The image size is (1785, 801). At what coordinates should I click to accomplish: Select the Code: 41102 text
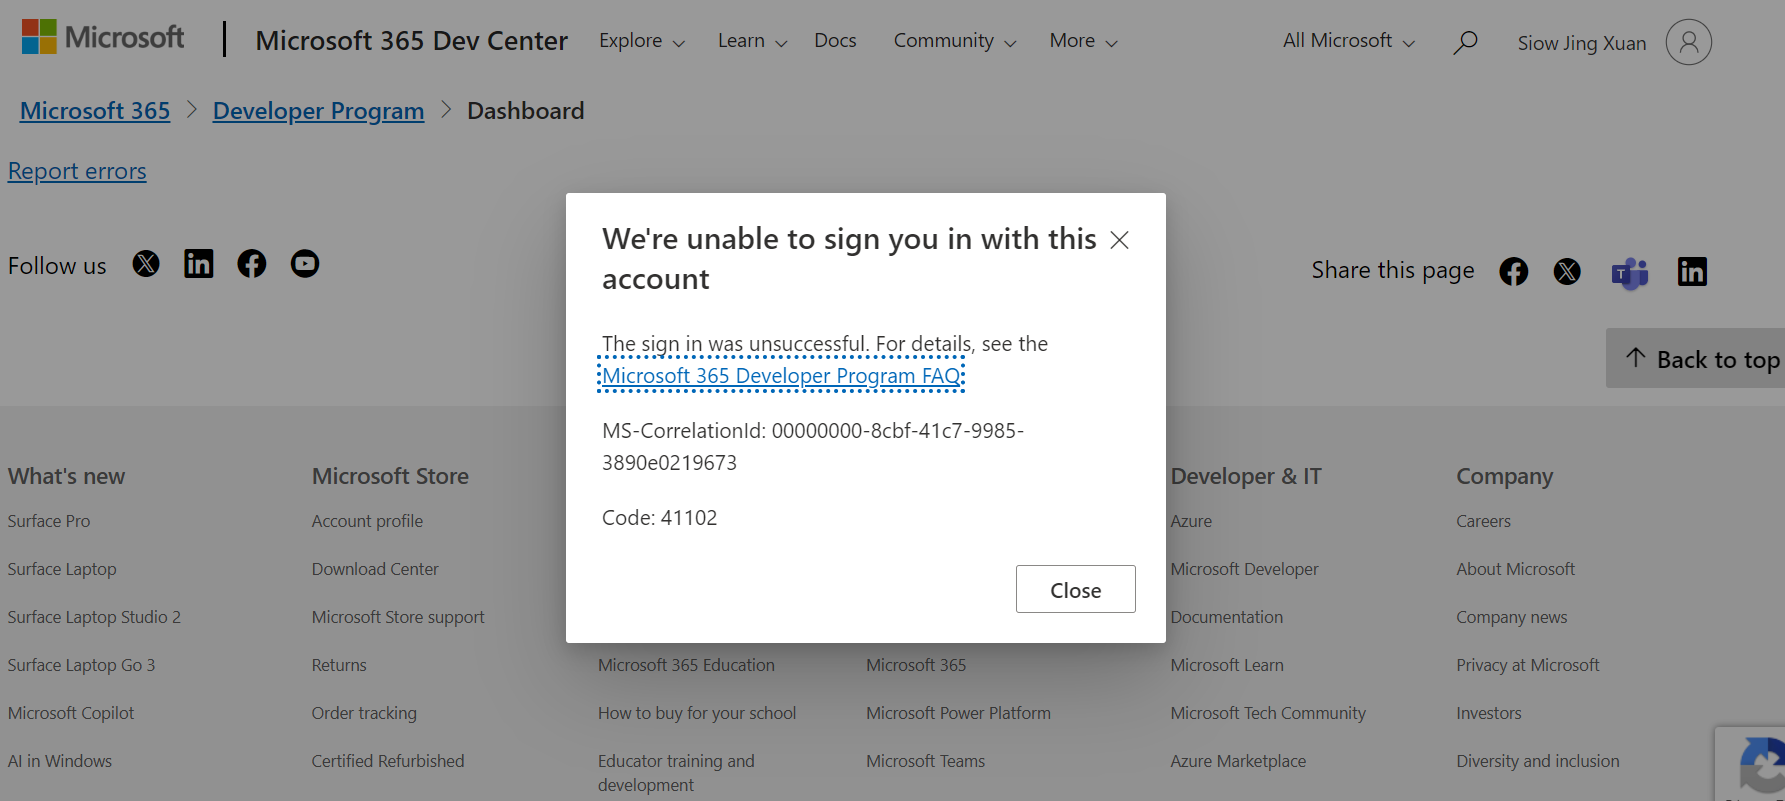point(659,518)
